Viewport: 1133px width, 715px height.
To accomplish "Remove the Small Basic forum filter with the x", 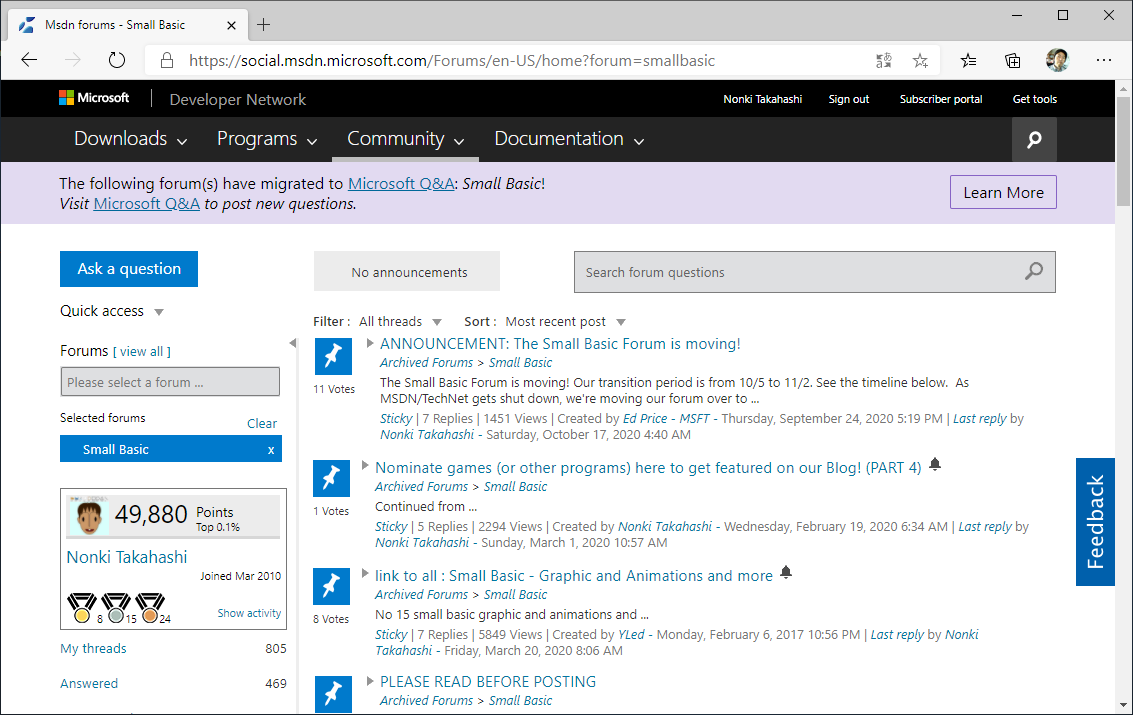I will (x=270, y=449).
